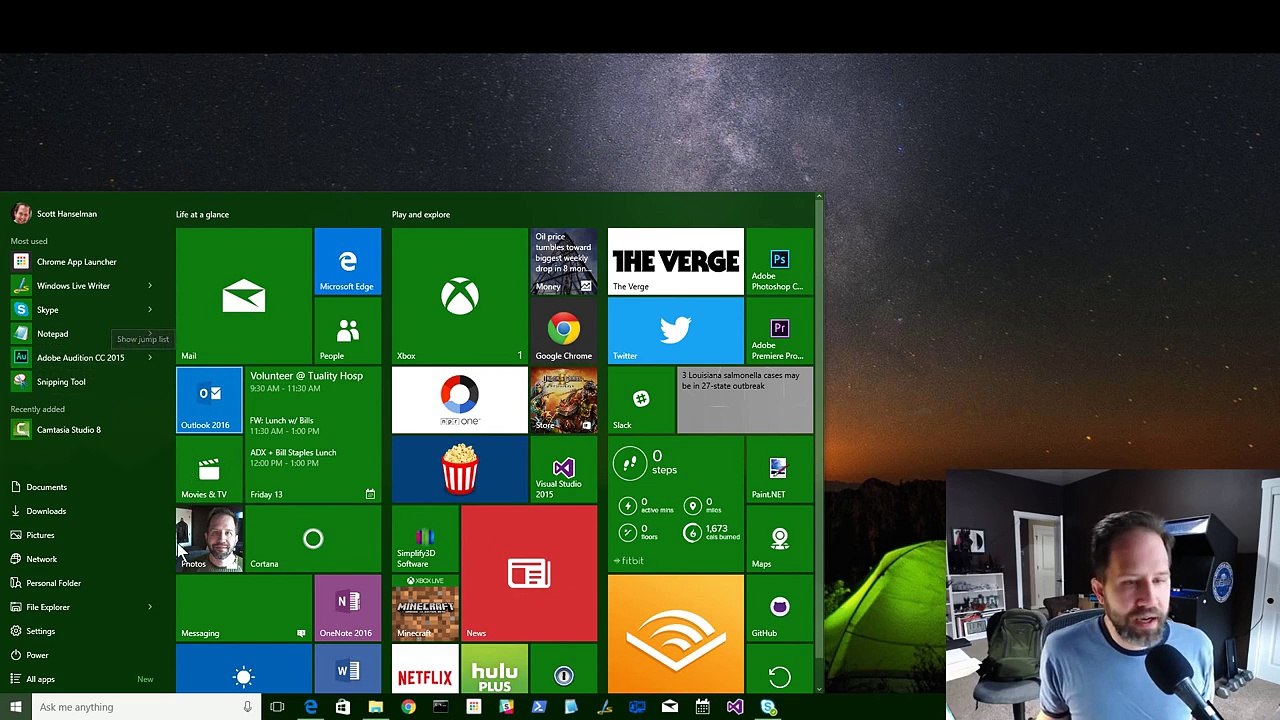This screenshot has width=1280, height=720.
Task: Open the GitHub tile
Action: coord(779,607)
